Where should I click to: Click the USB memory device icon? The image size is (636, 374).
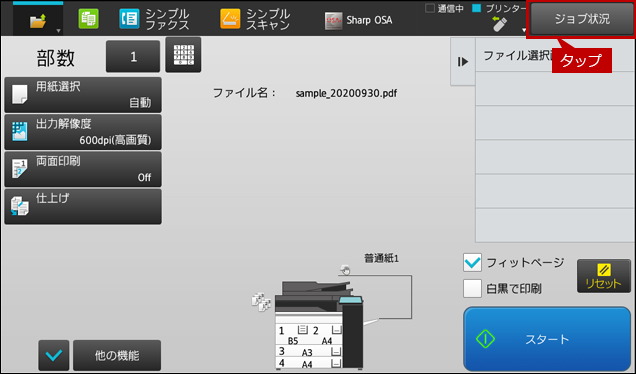499,24
